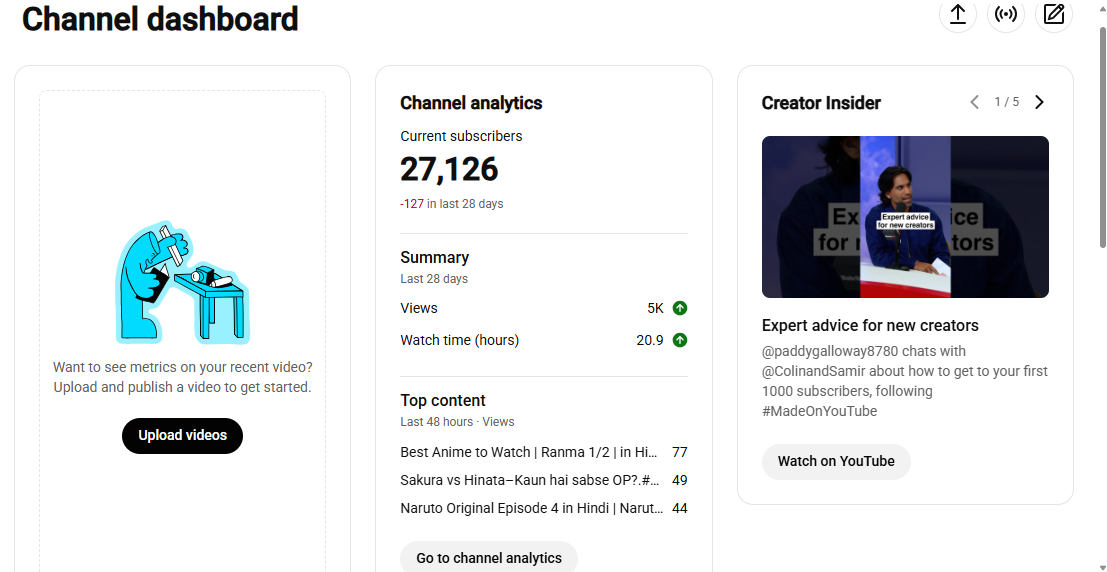Viewport: 1107px width, 572px height.
Task: Click the Summary heading
Action: click(434, 257)
